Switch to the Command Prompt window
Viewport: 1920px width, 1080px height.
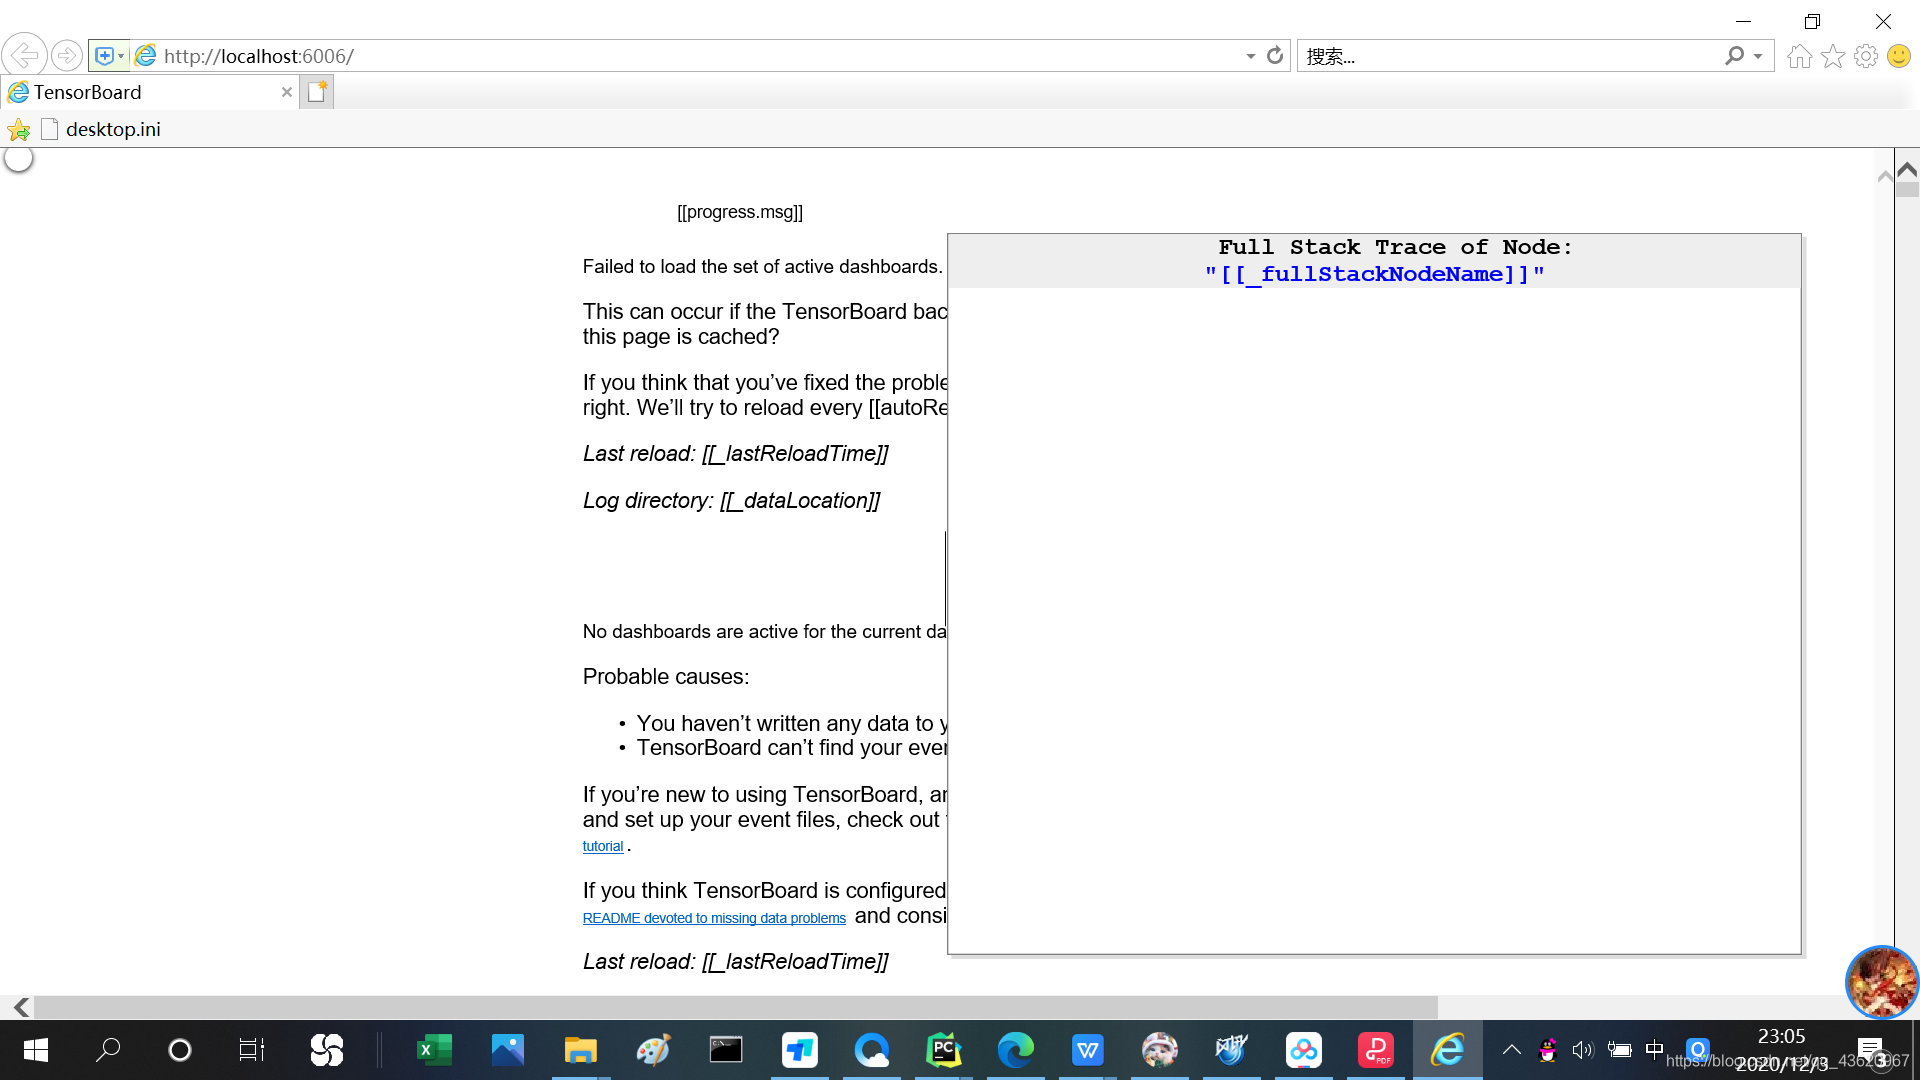(727, 1050)
